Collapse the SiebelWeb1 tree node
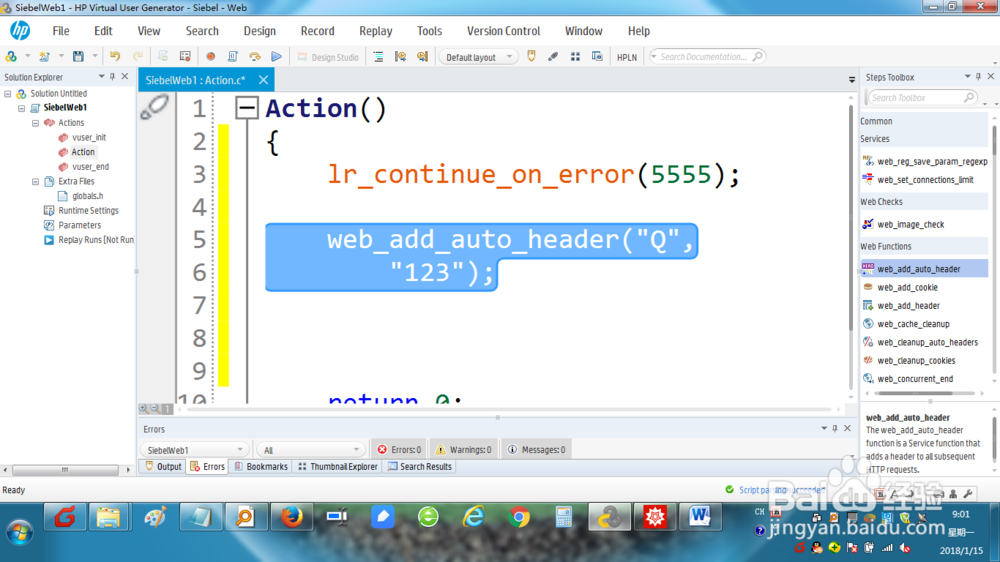Viewport: 1000px width, 562px height. pyautogui.click(x=22, y=108)
